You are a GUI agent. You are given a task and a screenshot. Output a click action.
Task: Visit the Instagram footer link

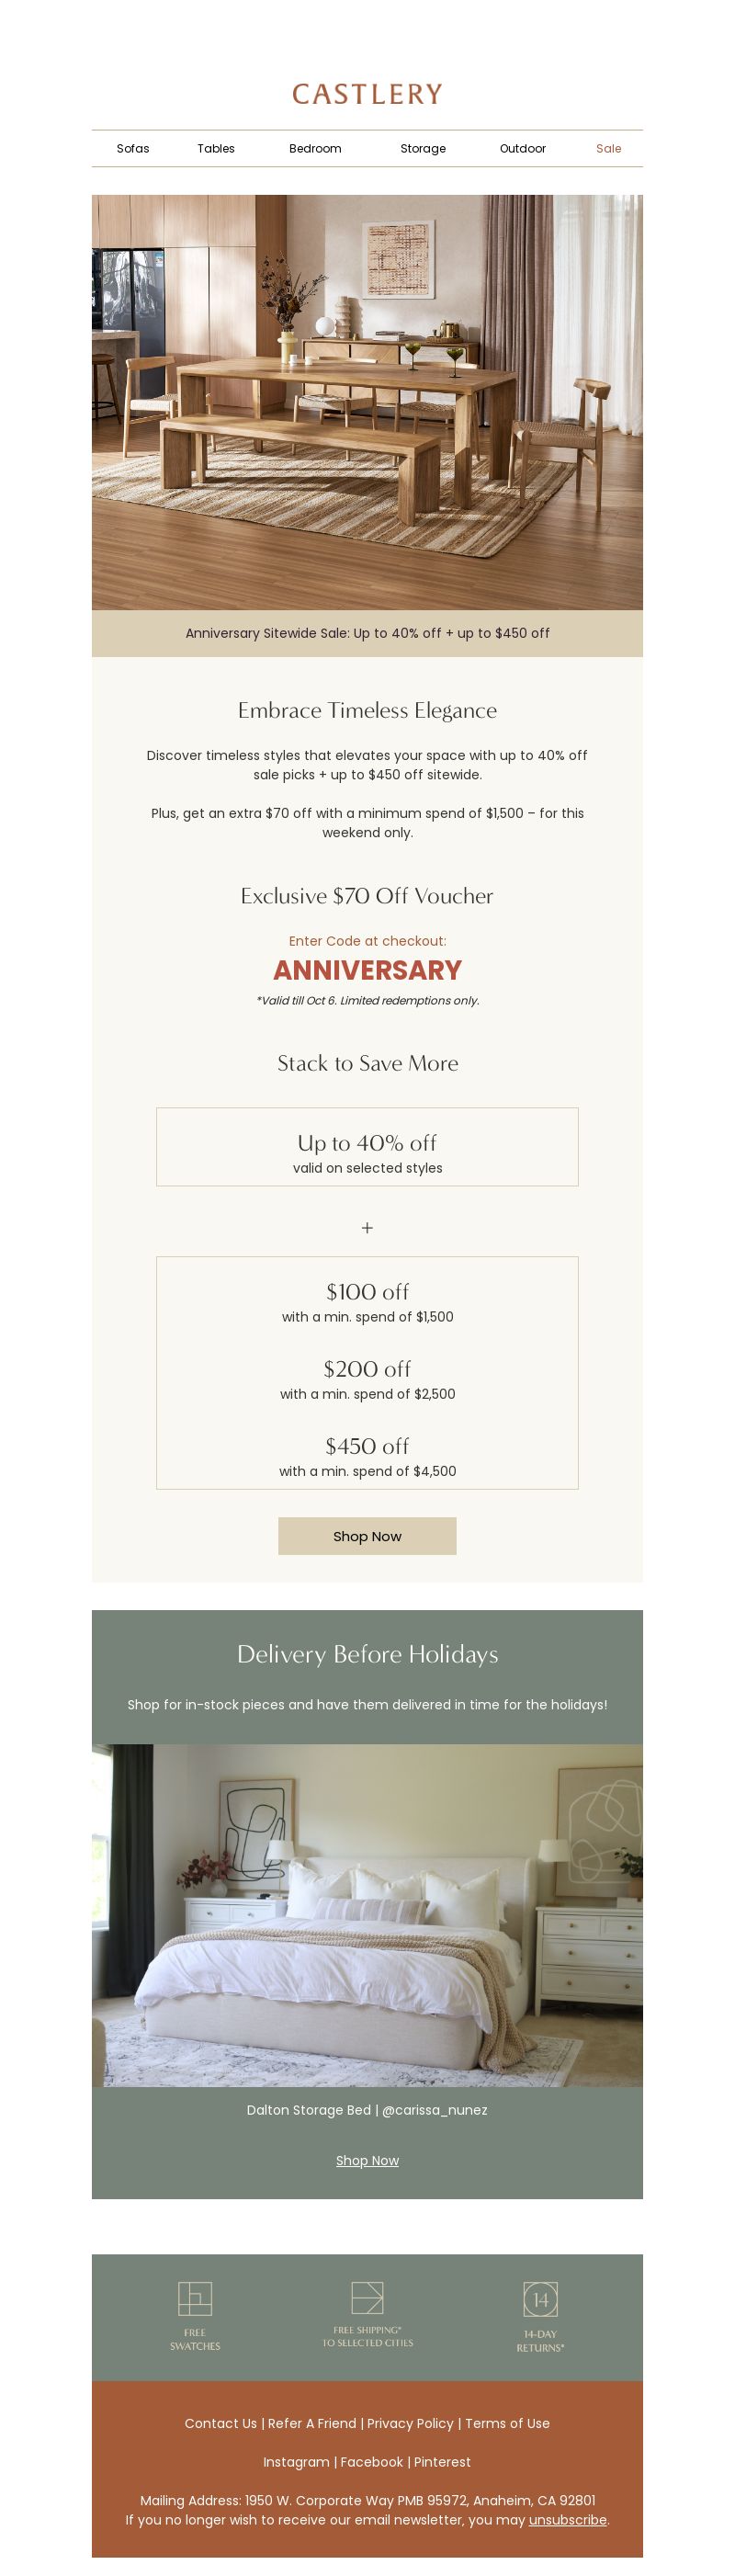pos(296,2462)
